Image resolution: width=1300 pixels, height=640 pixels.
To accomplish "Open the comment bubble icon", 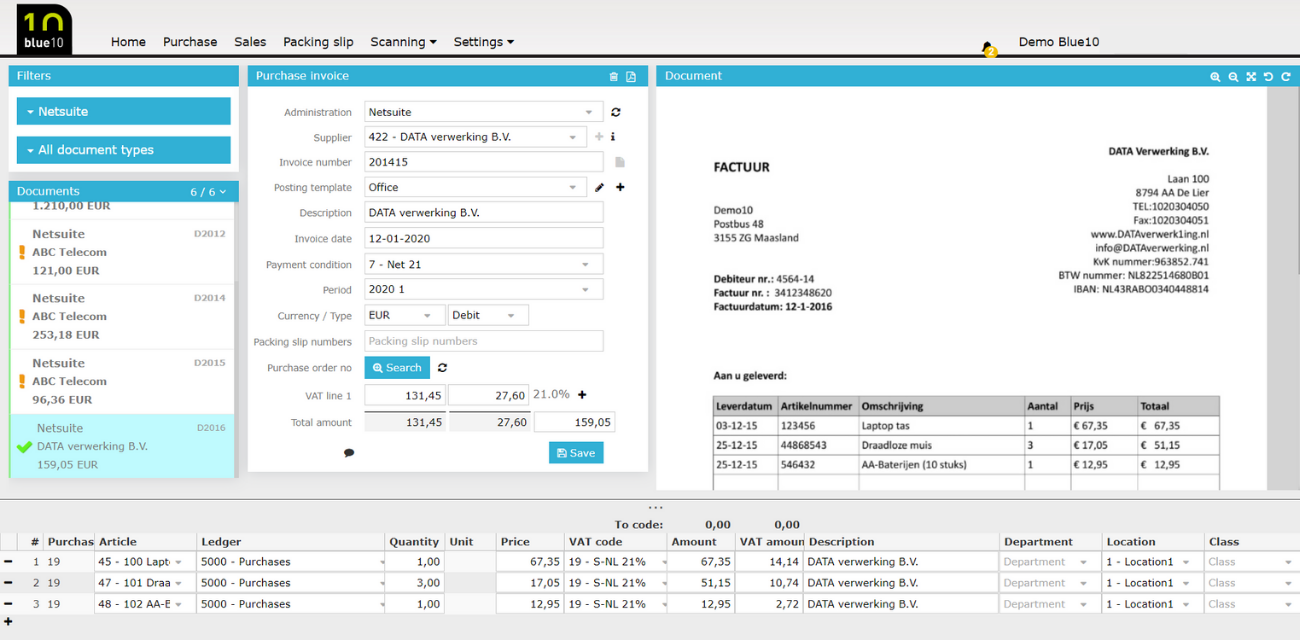I will click(x=349, y=453).
